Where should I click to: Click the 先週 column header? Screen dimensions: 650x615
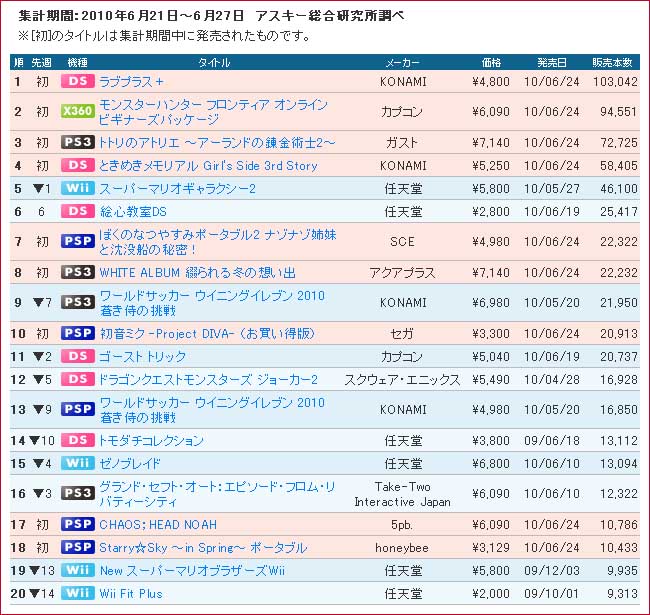coord(41,62)
